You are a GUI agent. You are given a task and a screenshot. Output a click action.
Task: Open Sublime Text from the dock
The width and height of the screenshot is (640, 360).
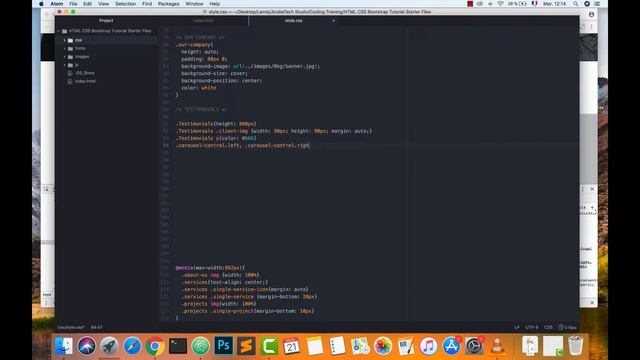pyautogui.click(x=247, y=346)
